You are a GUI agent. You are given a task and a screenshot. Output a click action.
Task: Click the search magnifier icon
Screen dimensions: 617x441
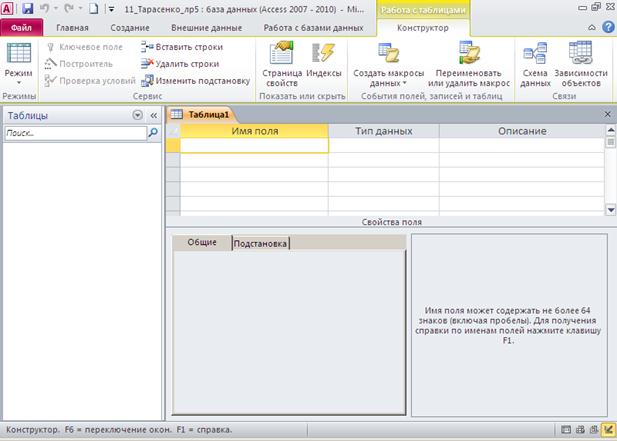[x=153, y=133]
